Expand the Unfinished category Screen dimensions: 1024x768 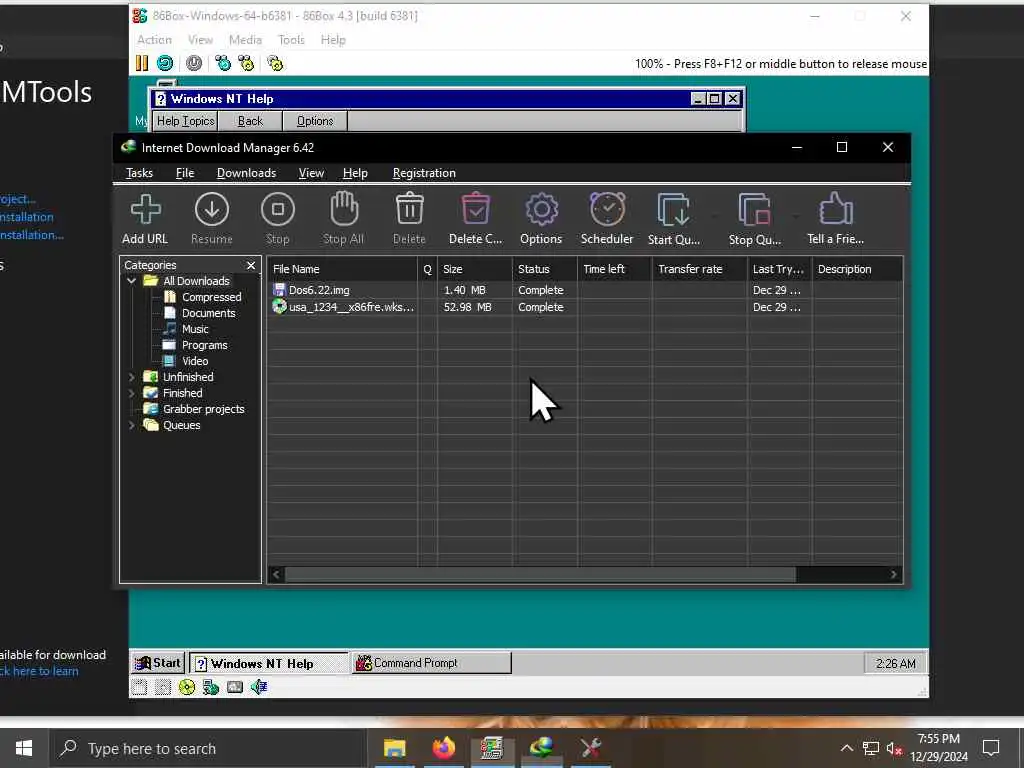pyautogui.click(x=131, y=377)
